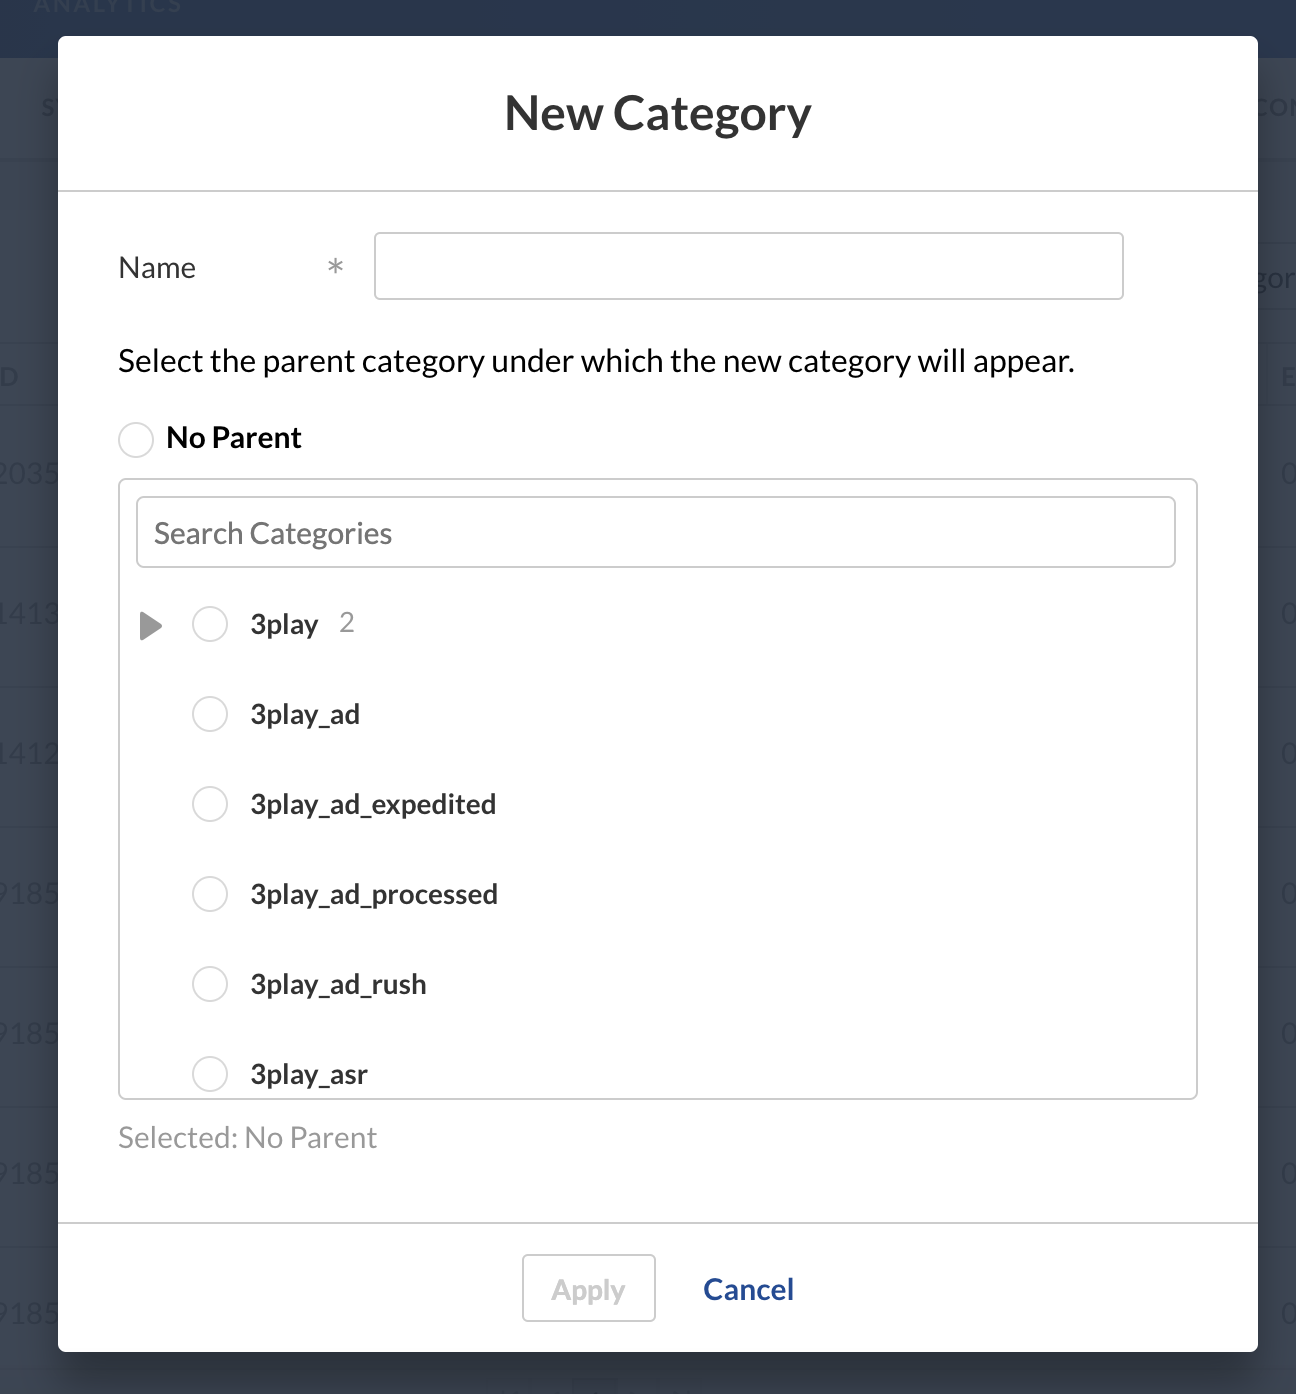Click the 3play_asr category name
This screenshot has height=1394, width=1296.
pos(309,1075)
